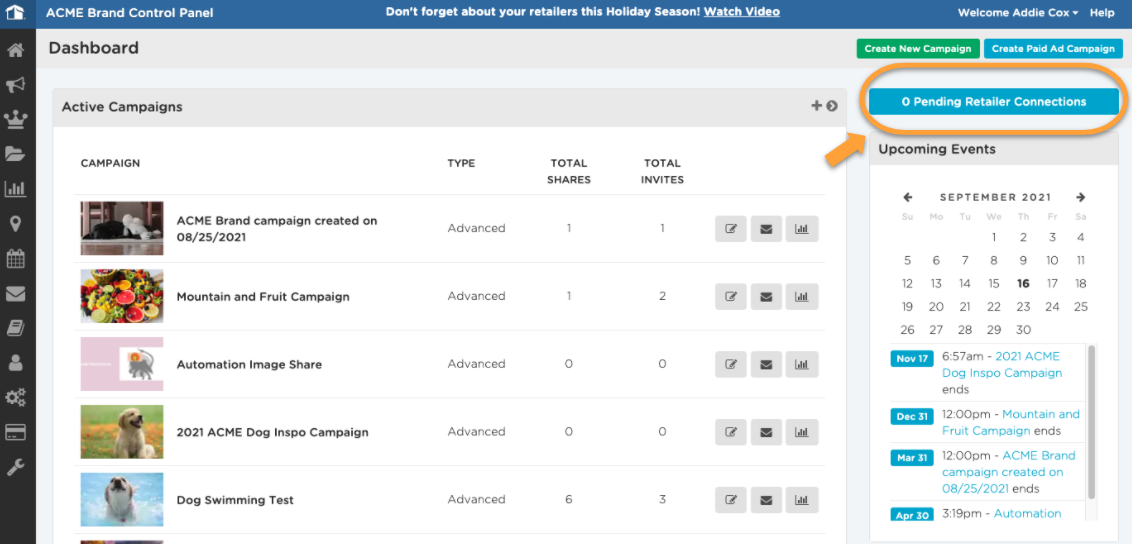The image size is (1132, 544).
Task: Click the circled arrow in Active Campaigns header
Action: [x=832, y=106]
